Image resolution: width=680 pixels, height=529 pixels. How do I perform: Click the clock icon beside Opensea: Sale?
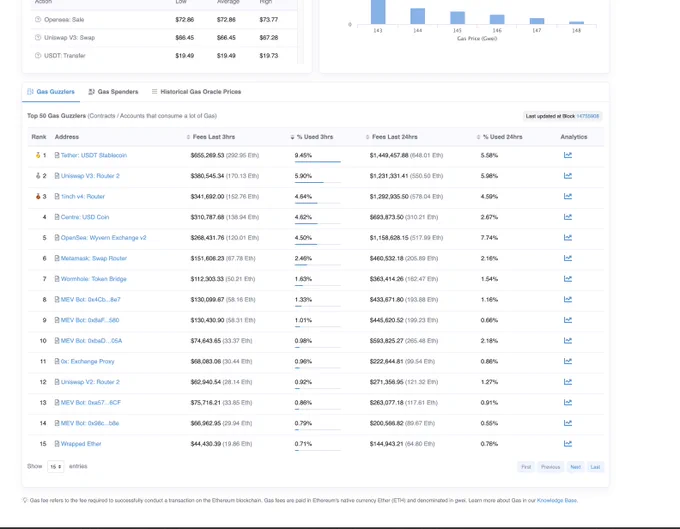click(38, 20)
